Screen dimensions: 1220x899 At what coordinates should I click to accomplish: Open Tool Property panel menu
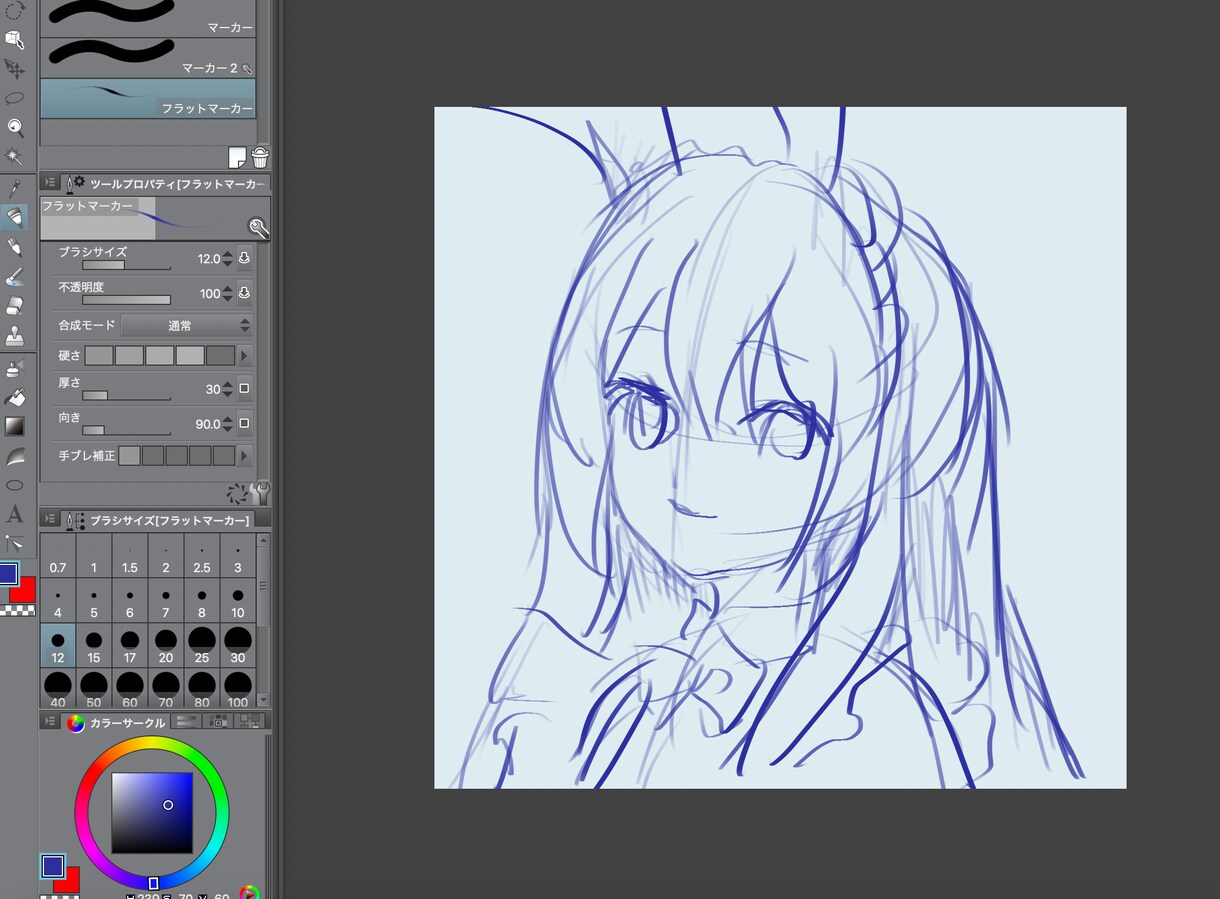click(x=50, y=183)
